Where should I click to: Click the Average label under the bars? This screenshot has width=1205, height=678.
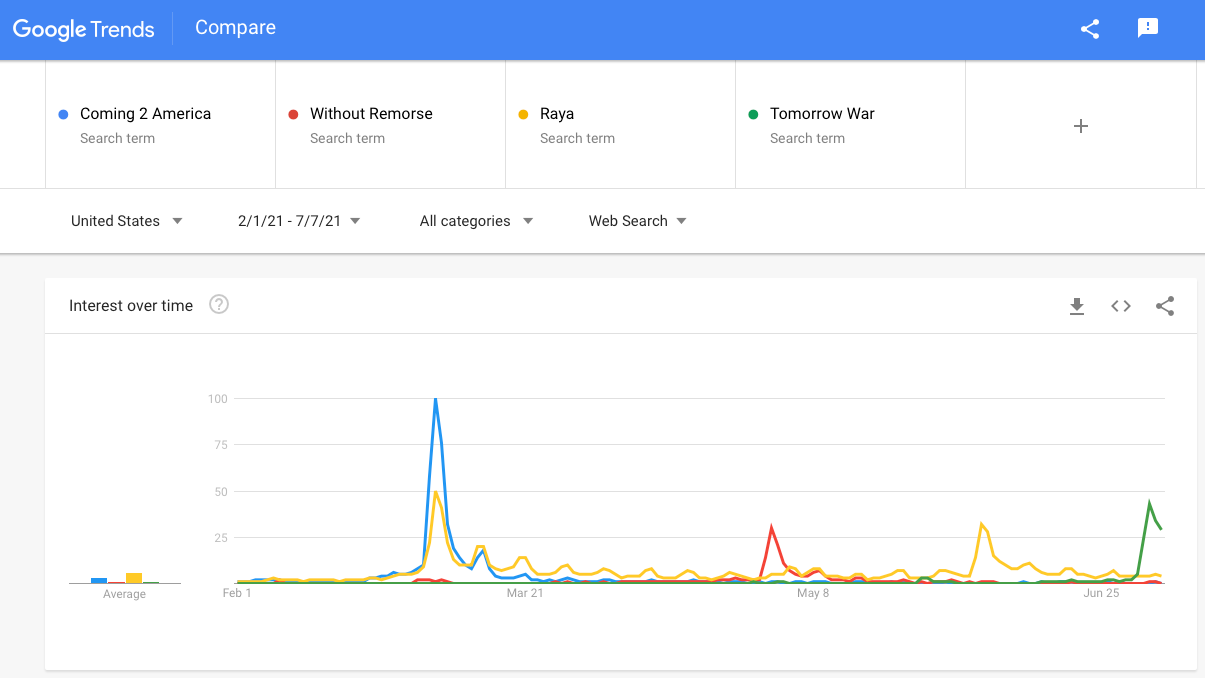125,594
